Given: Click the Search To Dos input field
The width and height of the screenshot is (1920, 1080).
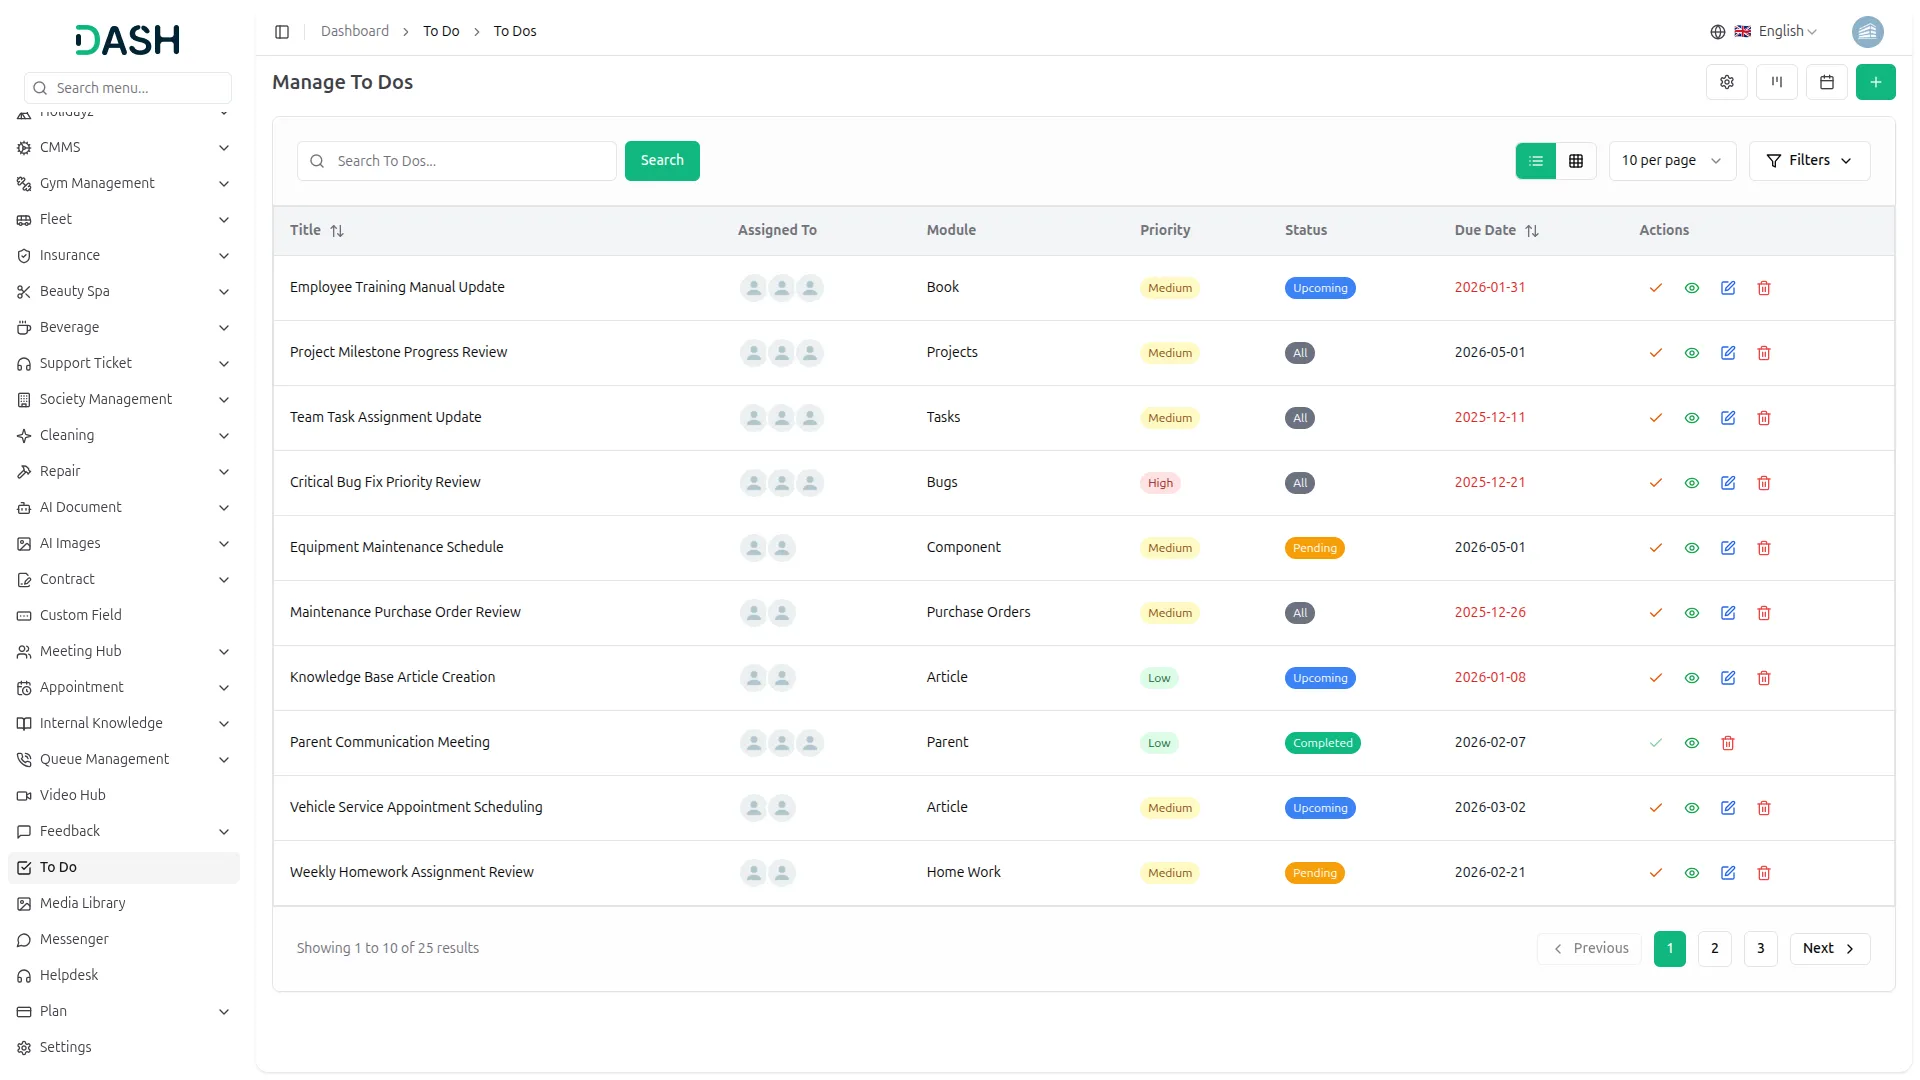Looking at the screenshot, I should pos(456,161).
